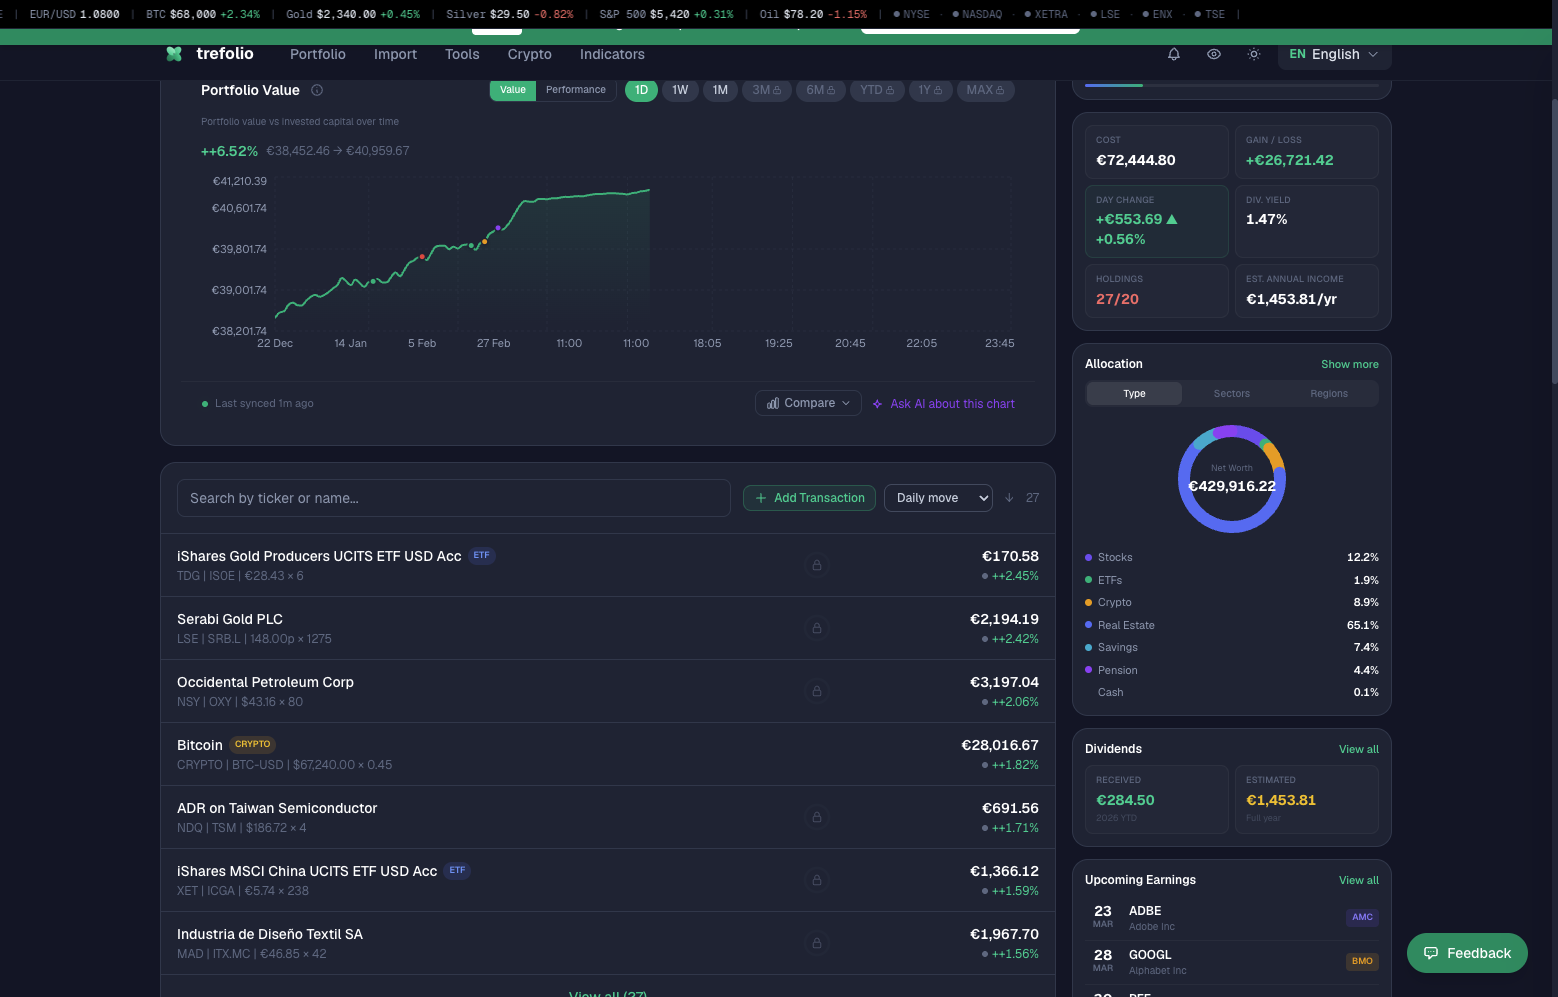Open the Indicators menu
Viewport: 1558px width, 997px height.
(x=612, y=54)
